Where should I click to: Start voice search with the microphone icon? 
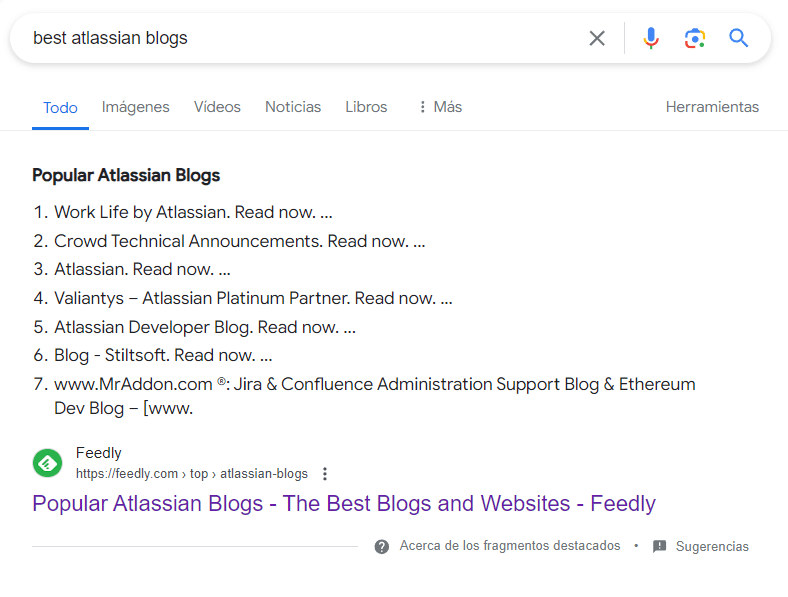pyautogui.click(x=651, y=38)
